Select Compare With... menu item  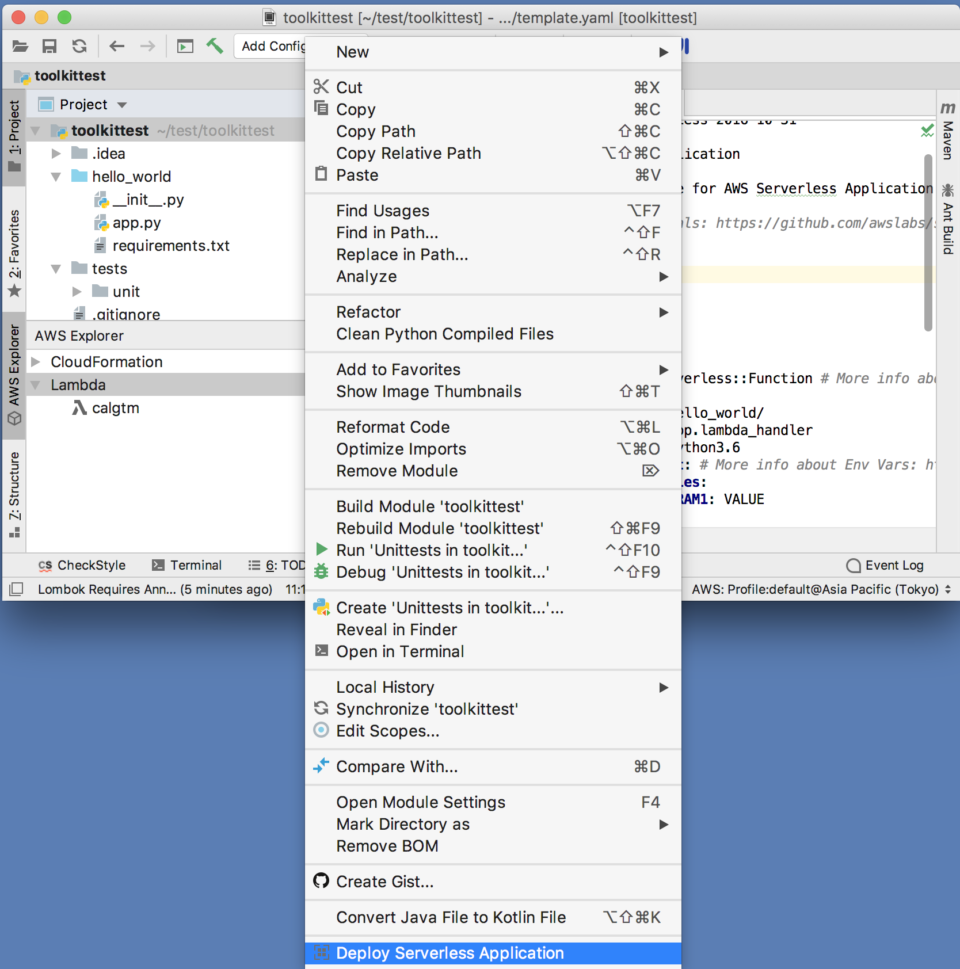pos(493,767)
